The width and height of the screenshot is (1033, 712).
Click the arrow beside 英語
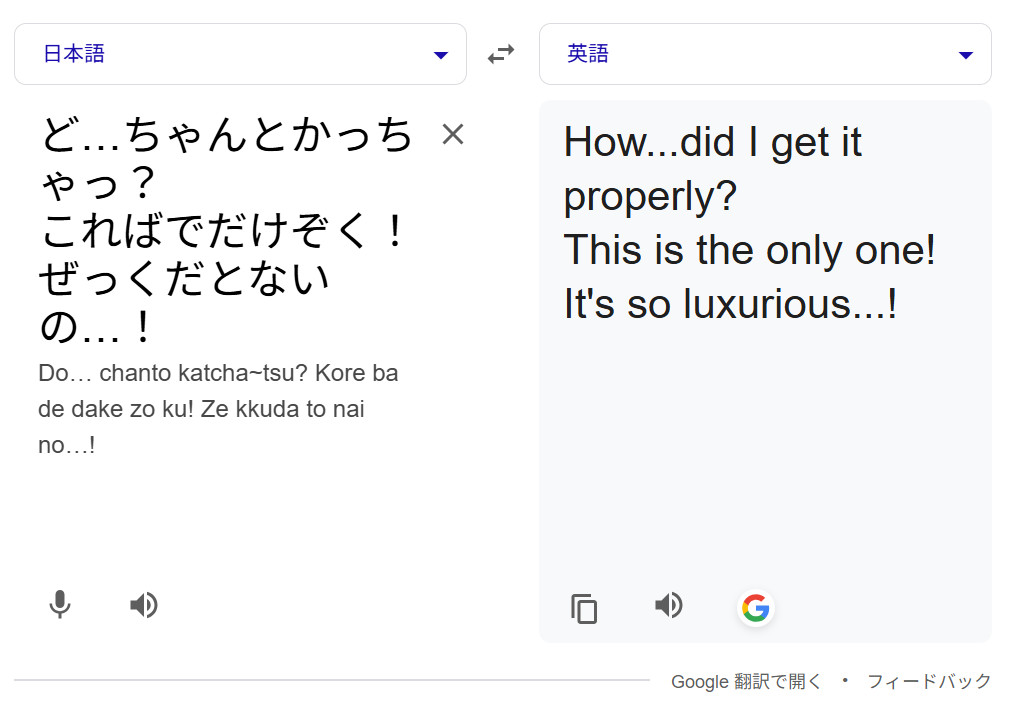pos(966,55)
